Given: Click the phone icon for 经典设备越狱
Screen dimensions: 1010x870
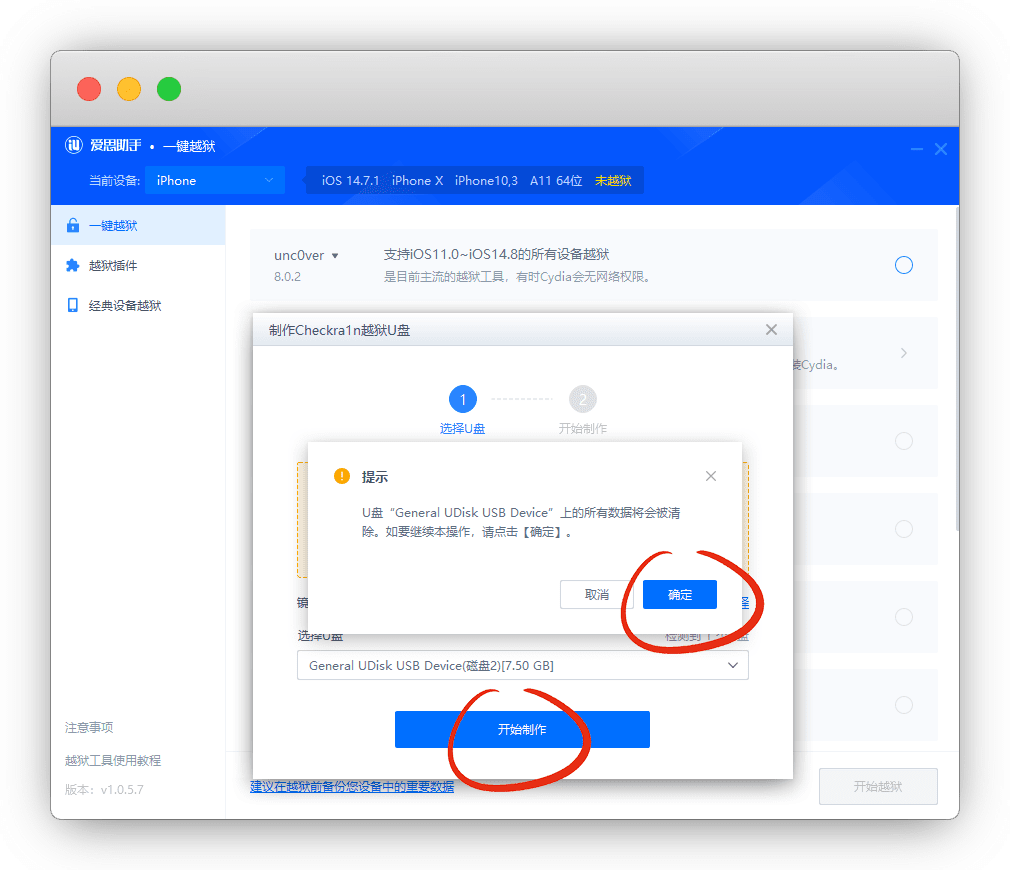Looking at the screenshot, I should click(x=72, y=306).
